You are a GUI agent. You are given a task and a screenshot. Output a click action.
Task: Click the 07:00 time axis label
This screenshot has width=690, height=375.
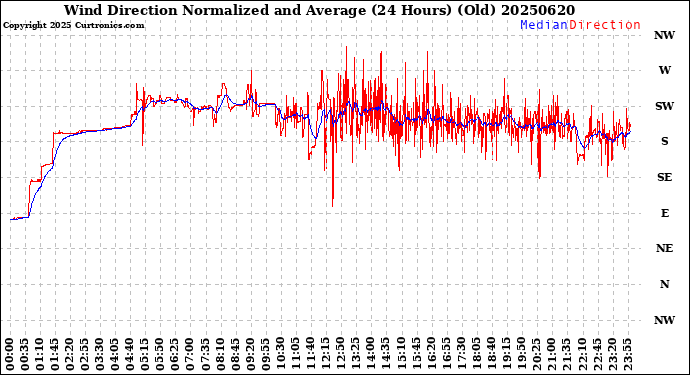pyautogui.click(x=190, y=355)
